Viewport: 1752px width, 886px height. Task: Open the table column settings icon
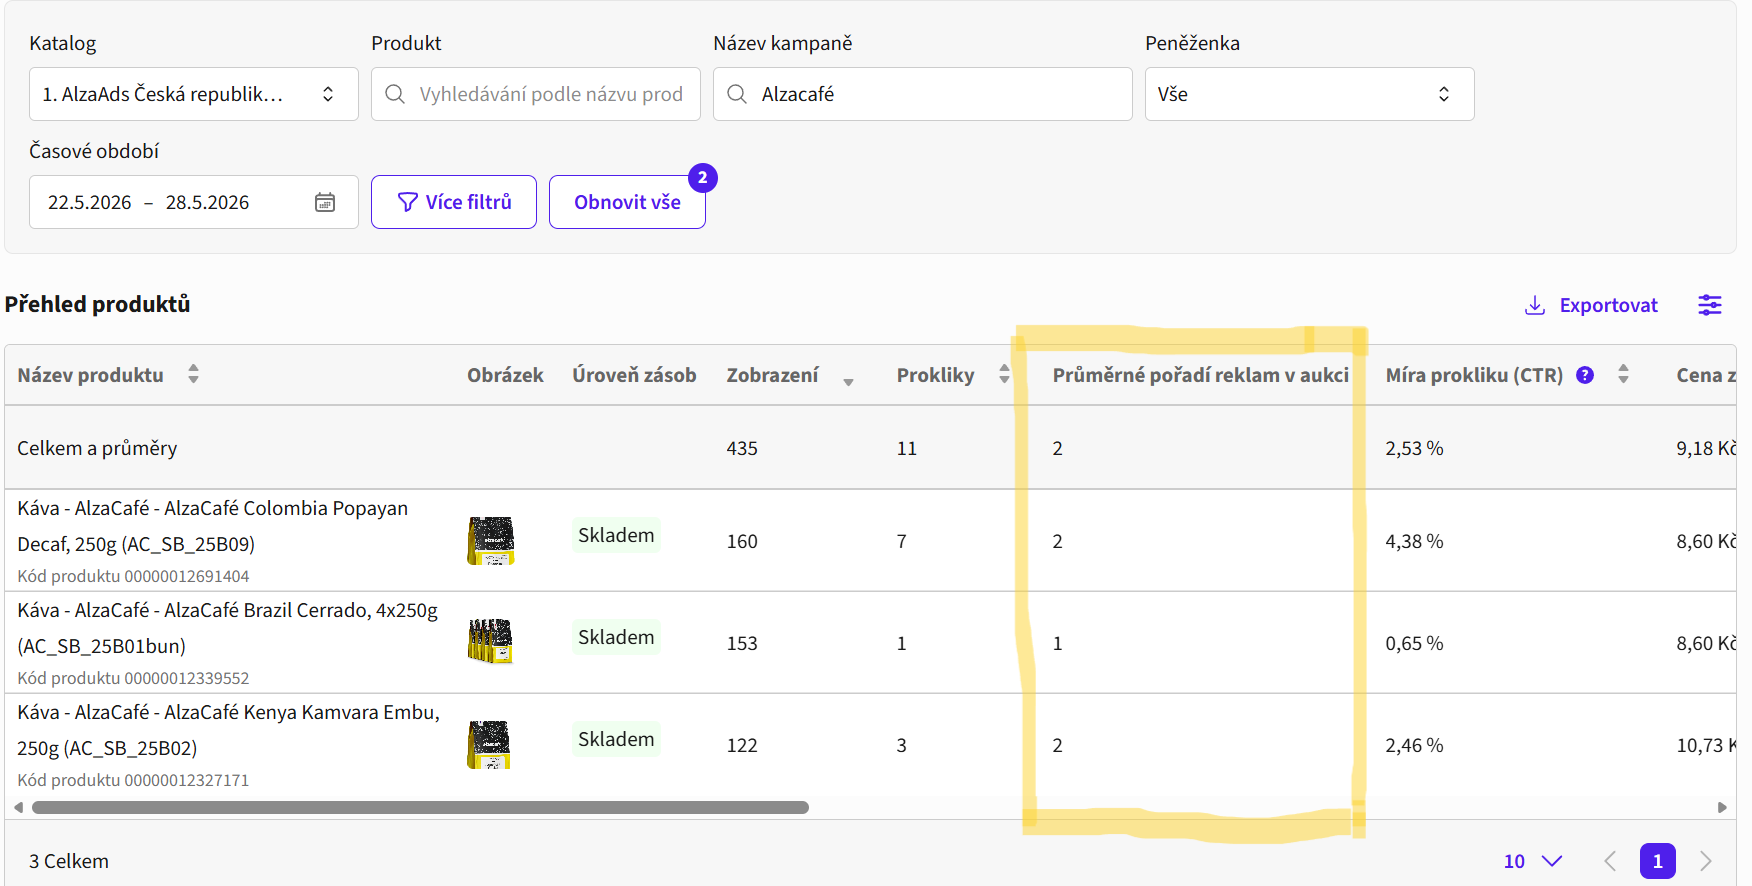click(x=1710, y=305)
